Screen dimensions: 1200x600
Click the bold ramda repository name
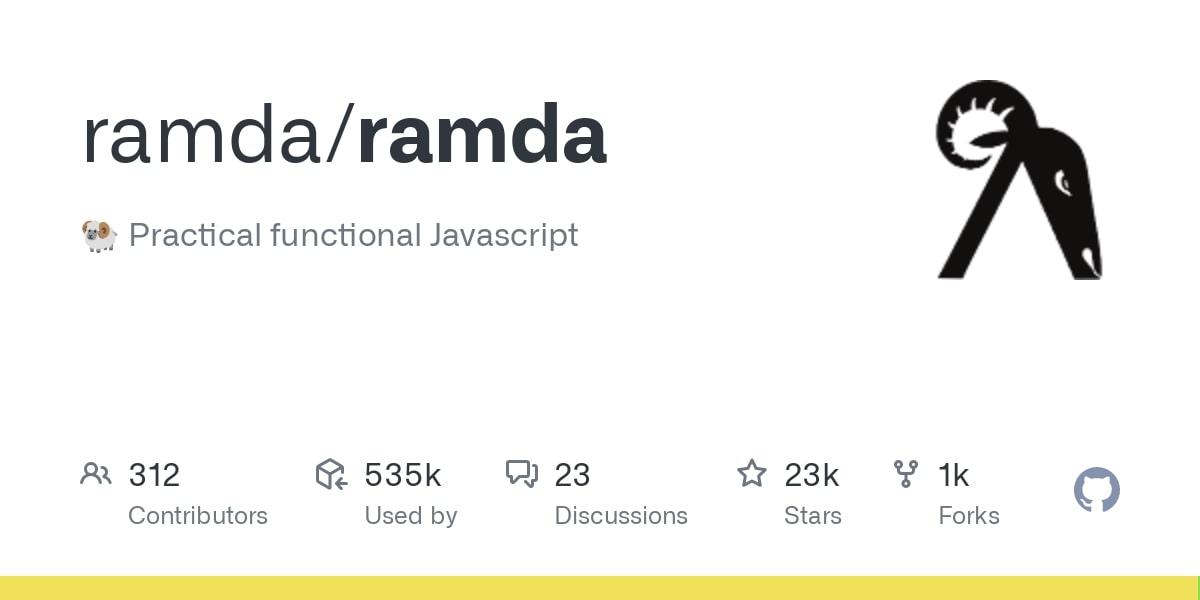481,136
